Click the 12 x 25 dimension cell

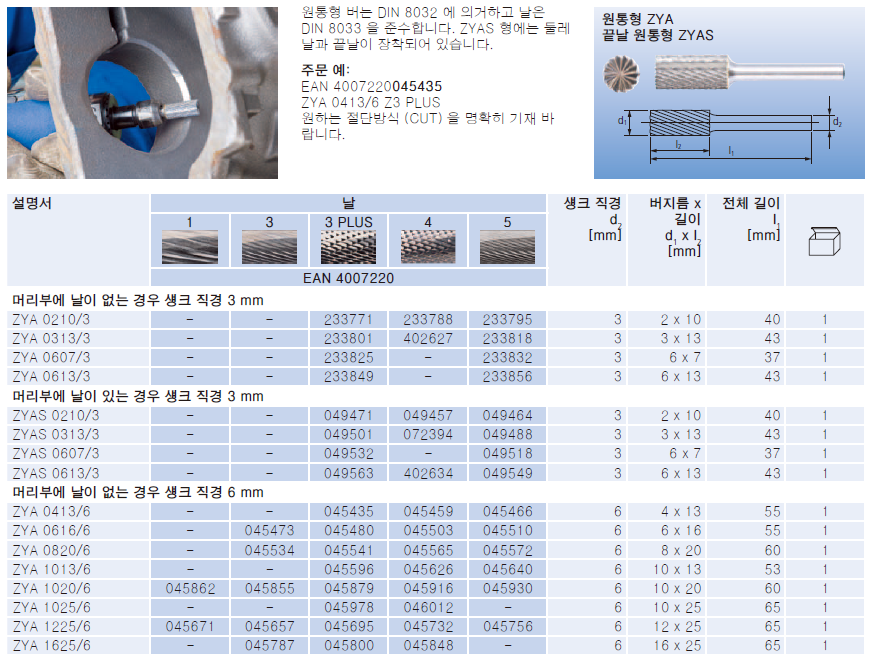click(677, 627)
